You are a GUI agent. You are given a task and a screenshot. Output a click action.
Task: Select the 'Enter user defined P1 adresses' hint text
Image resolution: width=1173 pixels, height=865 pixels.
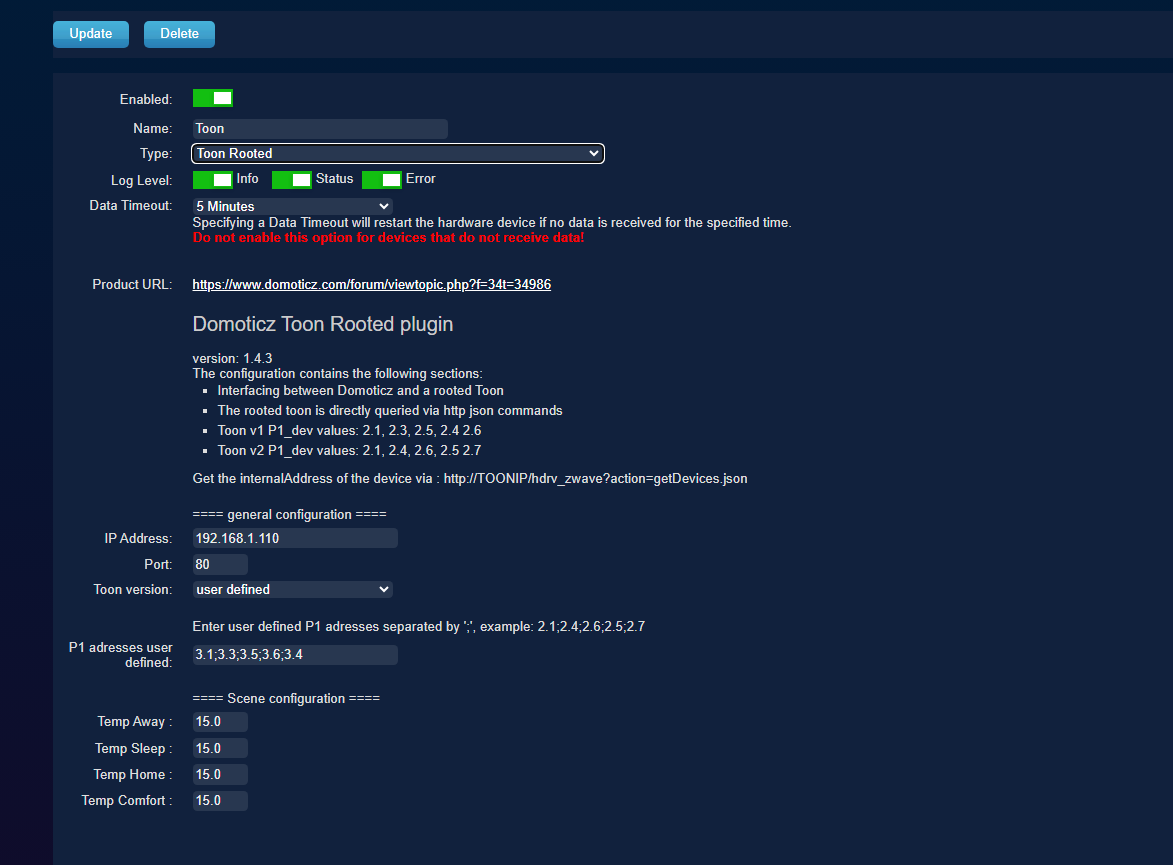419,626
